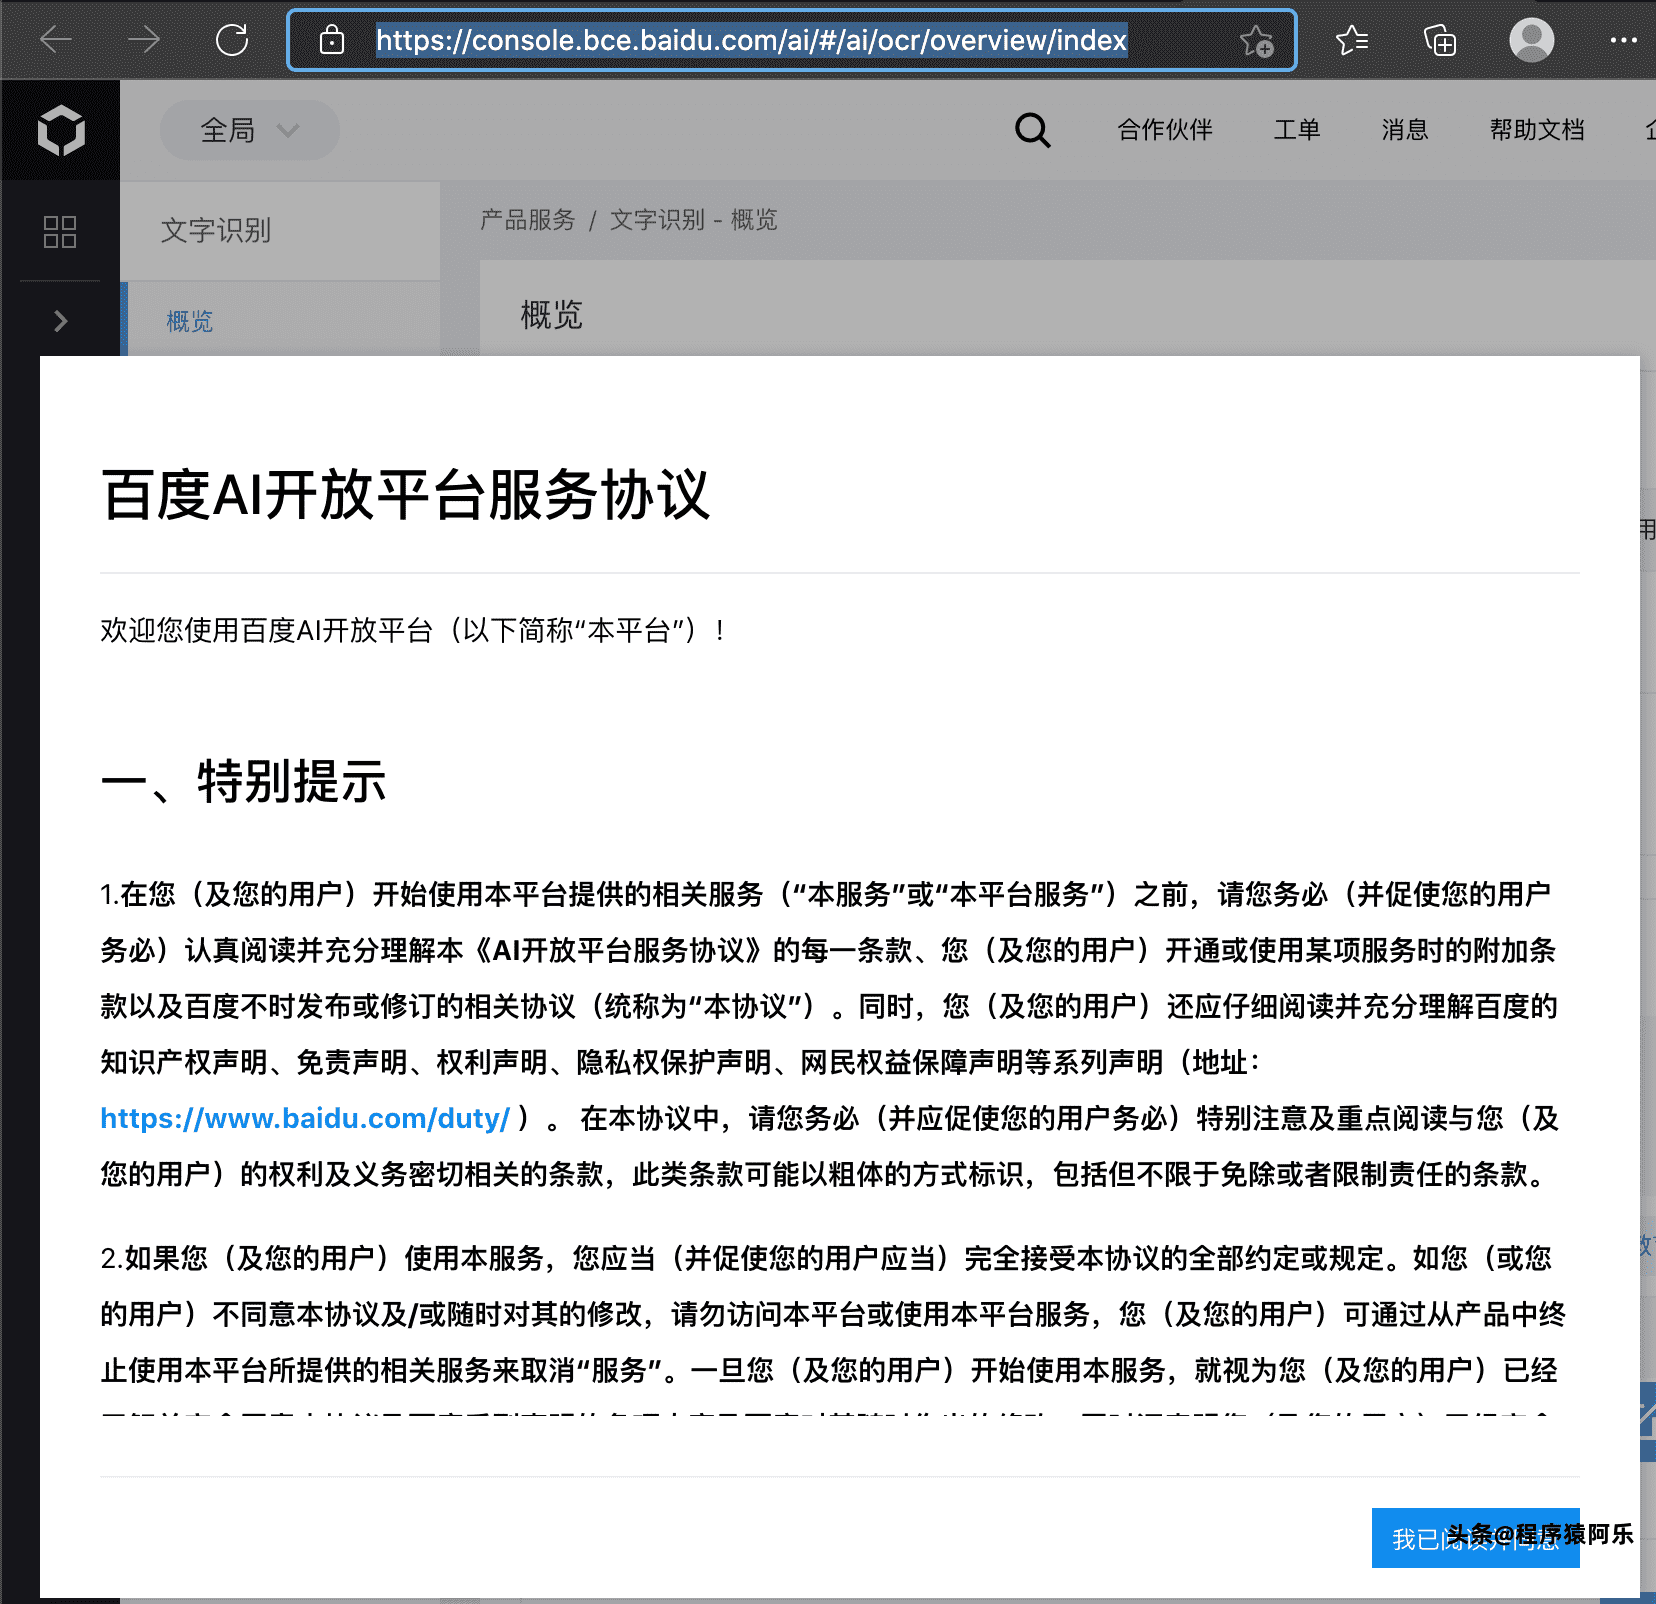Click 产品服务 in the breadcrumb
Image resolution: width=1656 pixels, height=1604 pixels.
[528, 220]
